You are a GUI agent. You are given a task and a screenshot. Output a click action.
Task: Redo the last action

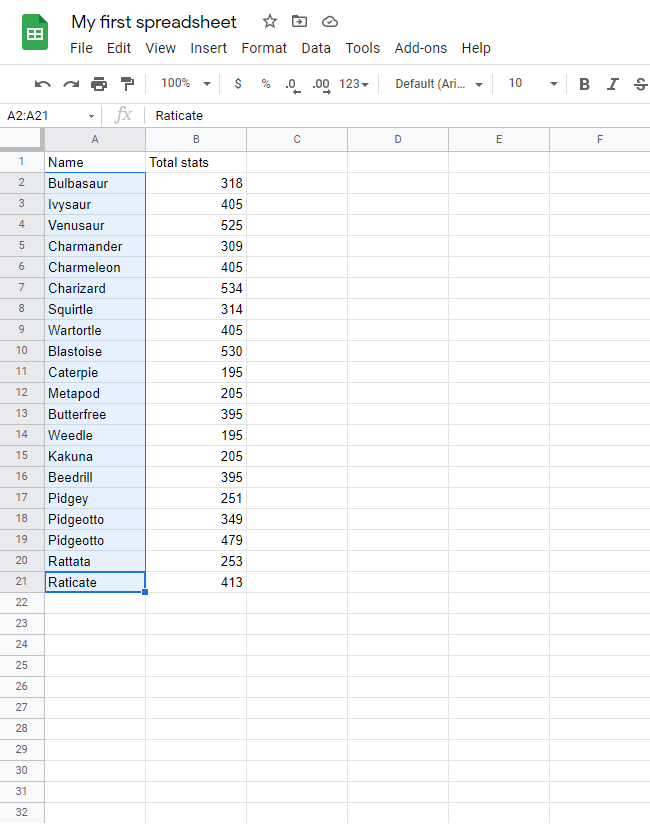(71, 84)
